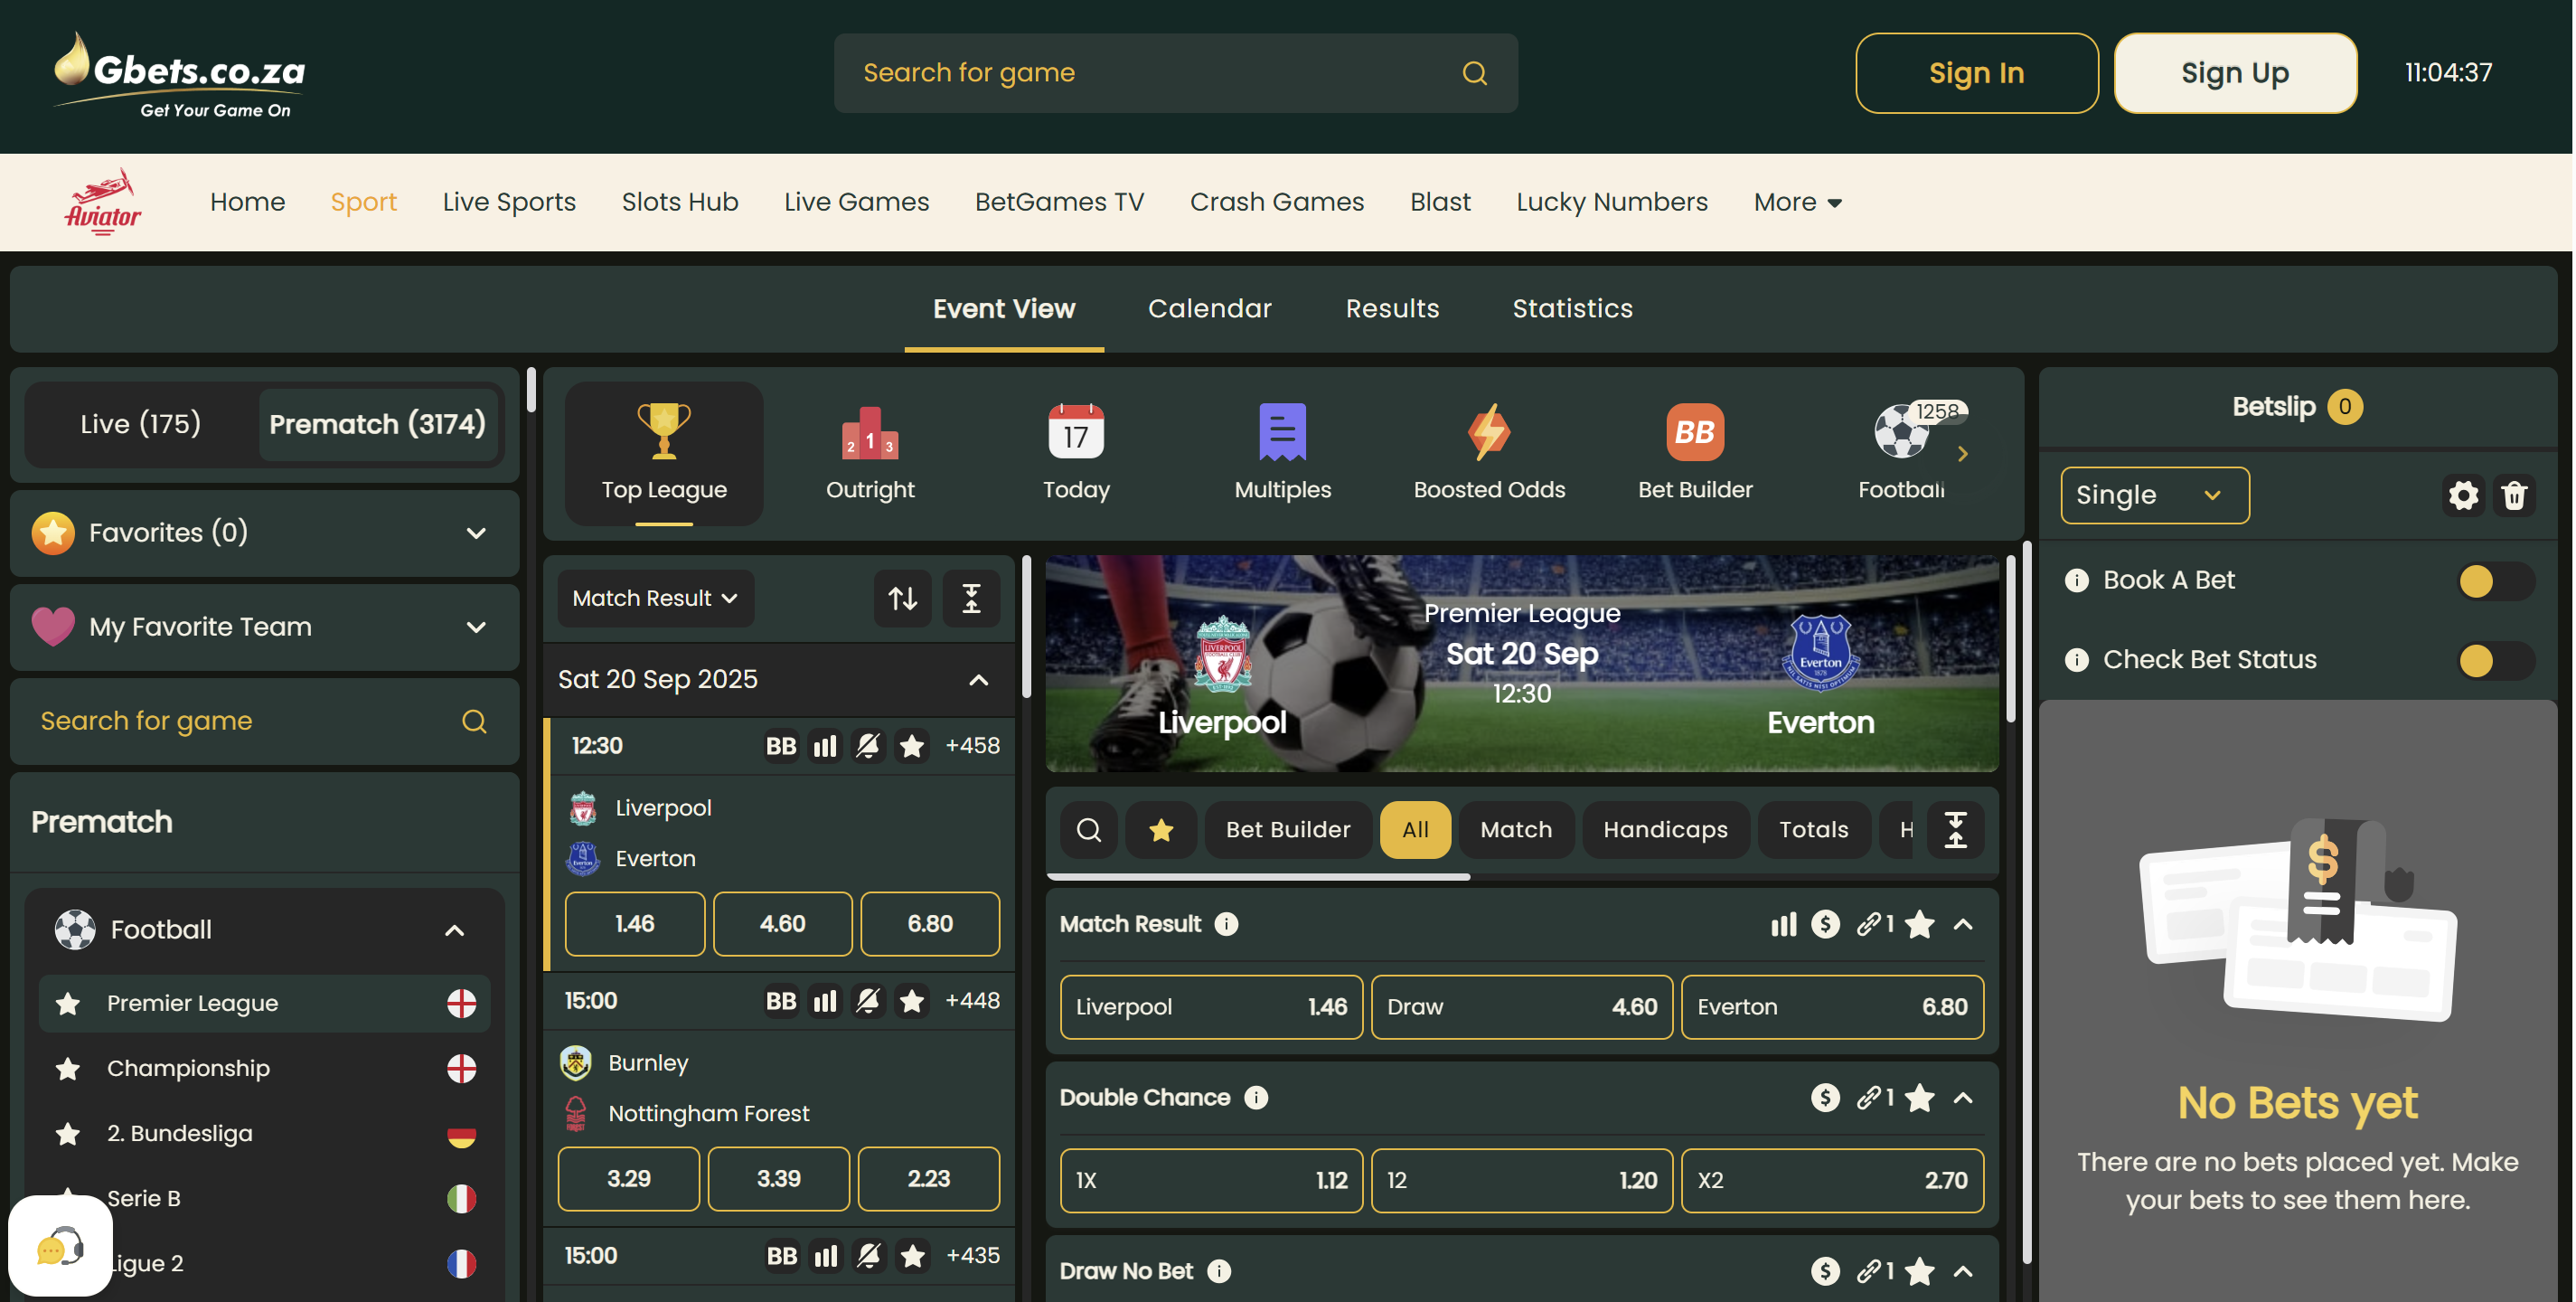Bet on Draw at 4.60
Viewport: 2576px width, 1302px height.
pos(1521,1007)
